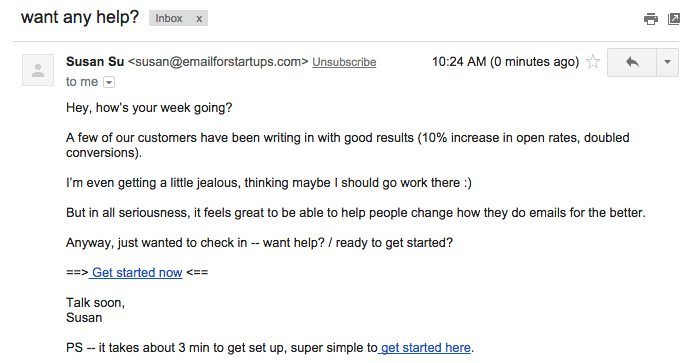Click the 'to me' recipient text
Image resolution: width=690 pixels, height=363 pixels.
tap(82, 82)
